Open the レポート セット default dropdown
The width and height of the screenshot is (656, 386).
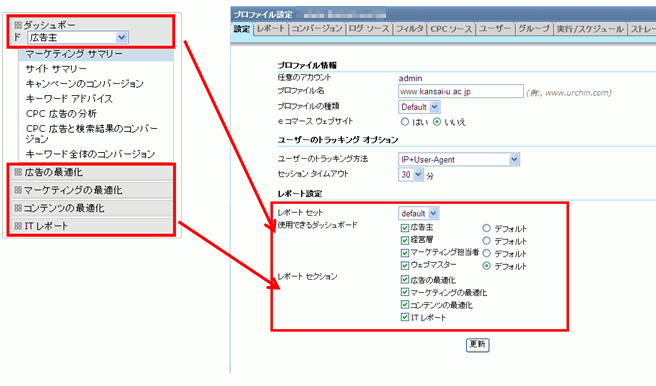click(418, 213)
